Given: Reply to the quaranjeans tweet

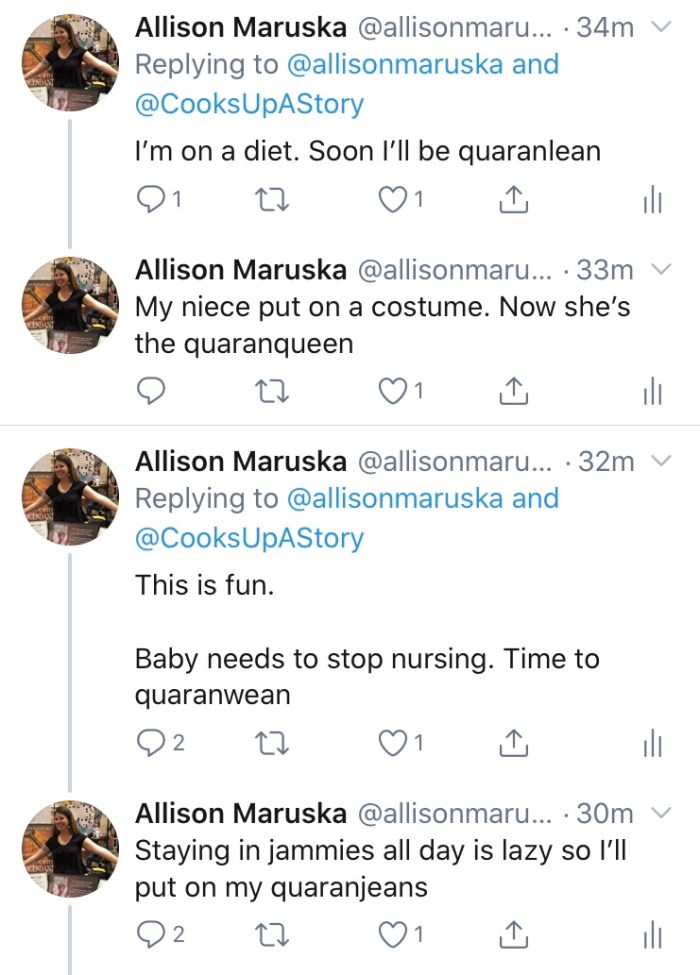Looking at the screenshot, I should [150, 935].
